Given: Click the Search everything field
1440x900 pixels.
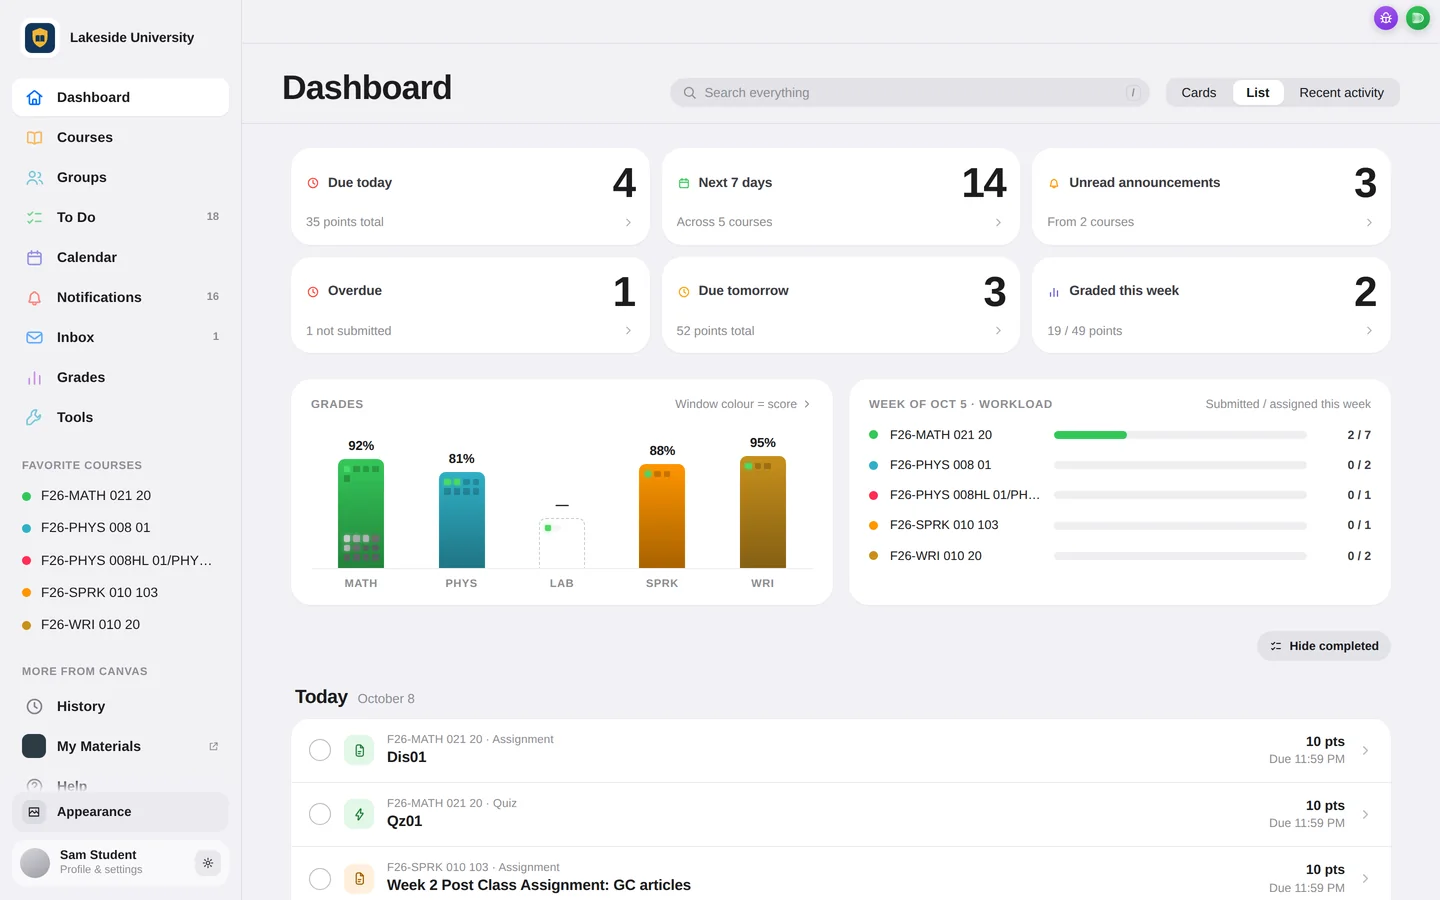Looking at the screenshot, I should pyautogui.click(x=910, y=93).
